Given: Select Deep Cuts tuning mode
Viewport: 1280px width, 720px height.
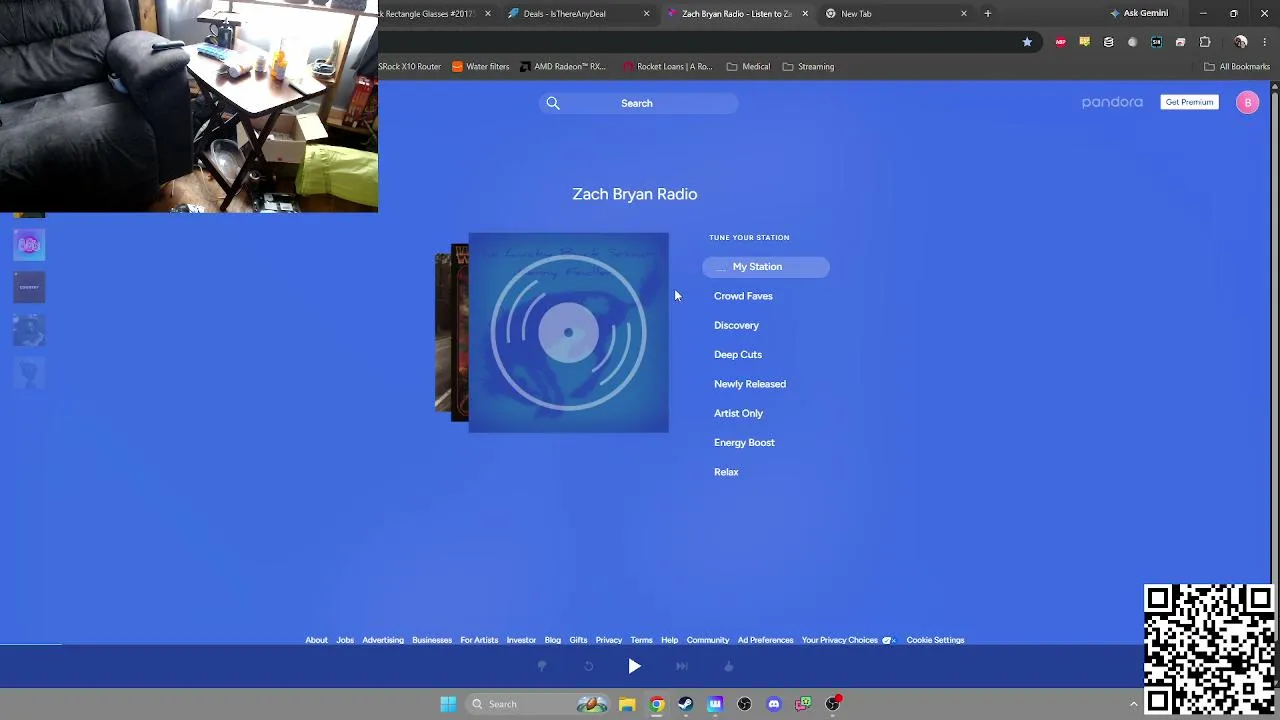Looking at the screenshot, I should [738, 355].
